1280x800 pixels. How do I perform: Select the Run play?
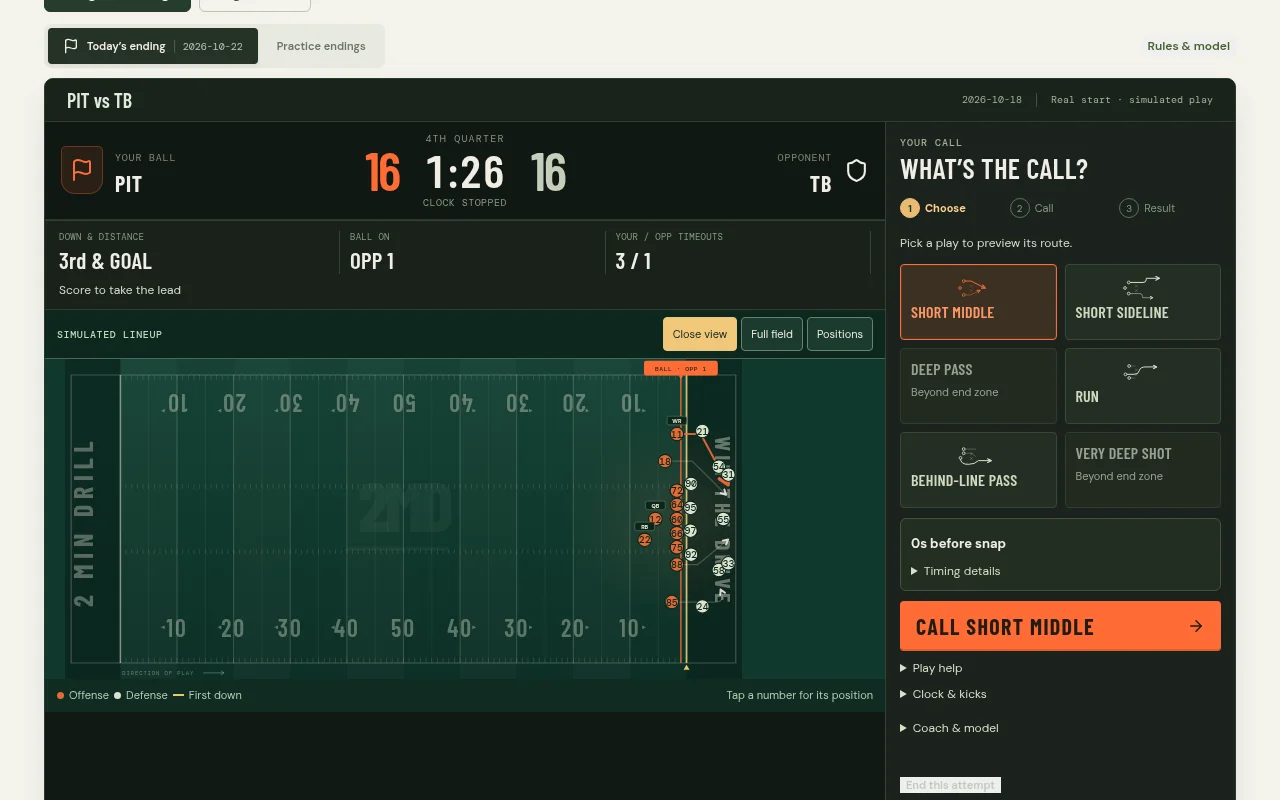(1143, 386)
